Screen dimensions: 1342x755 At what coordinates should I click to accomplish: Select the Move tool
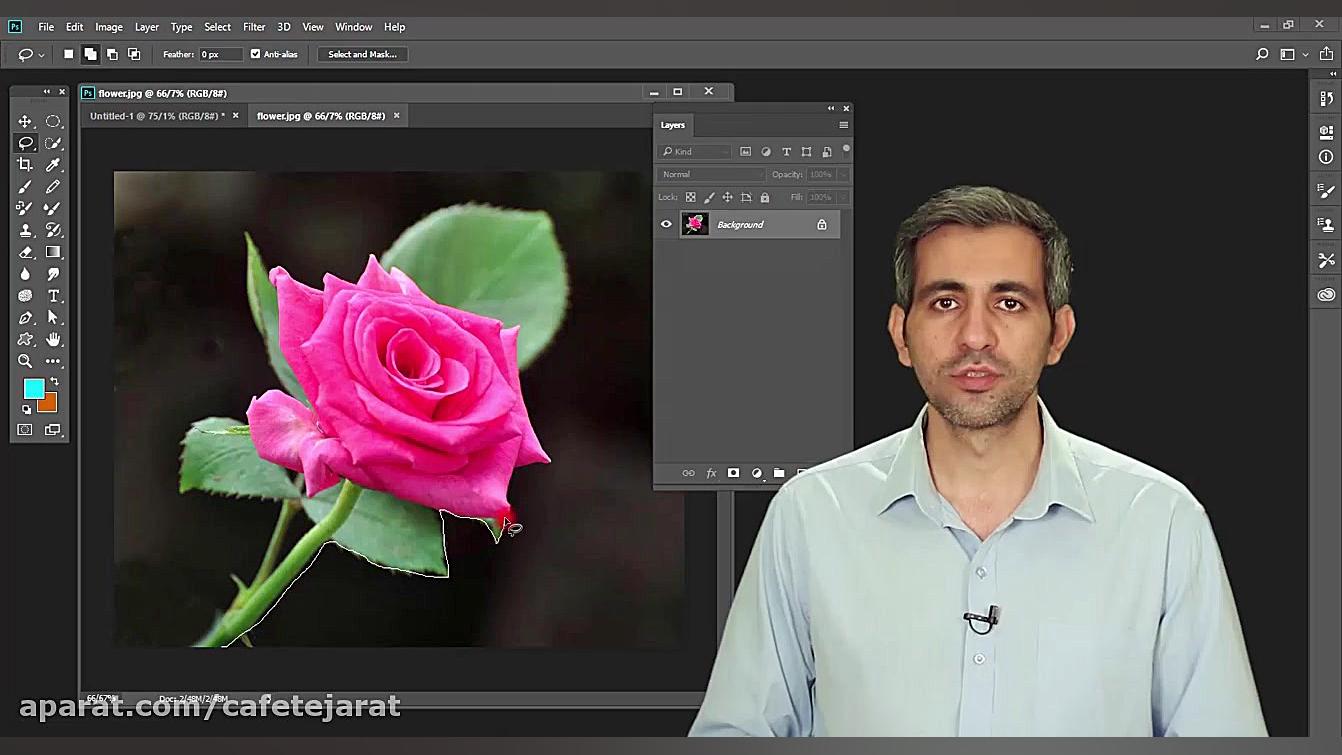pos(25,121)
